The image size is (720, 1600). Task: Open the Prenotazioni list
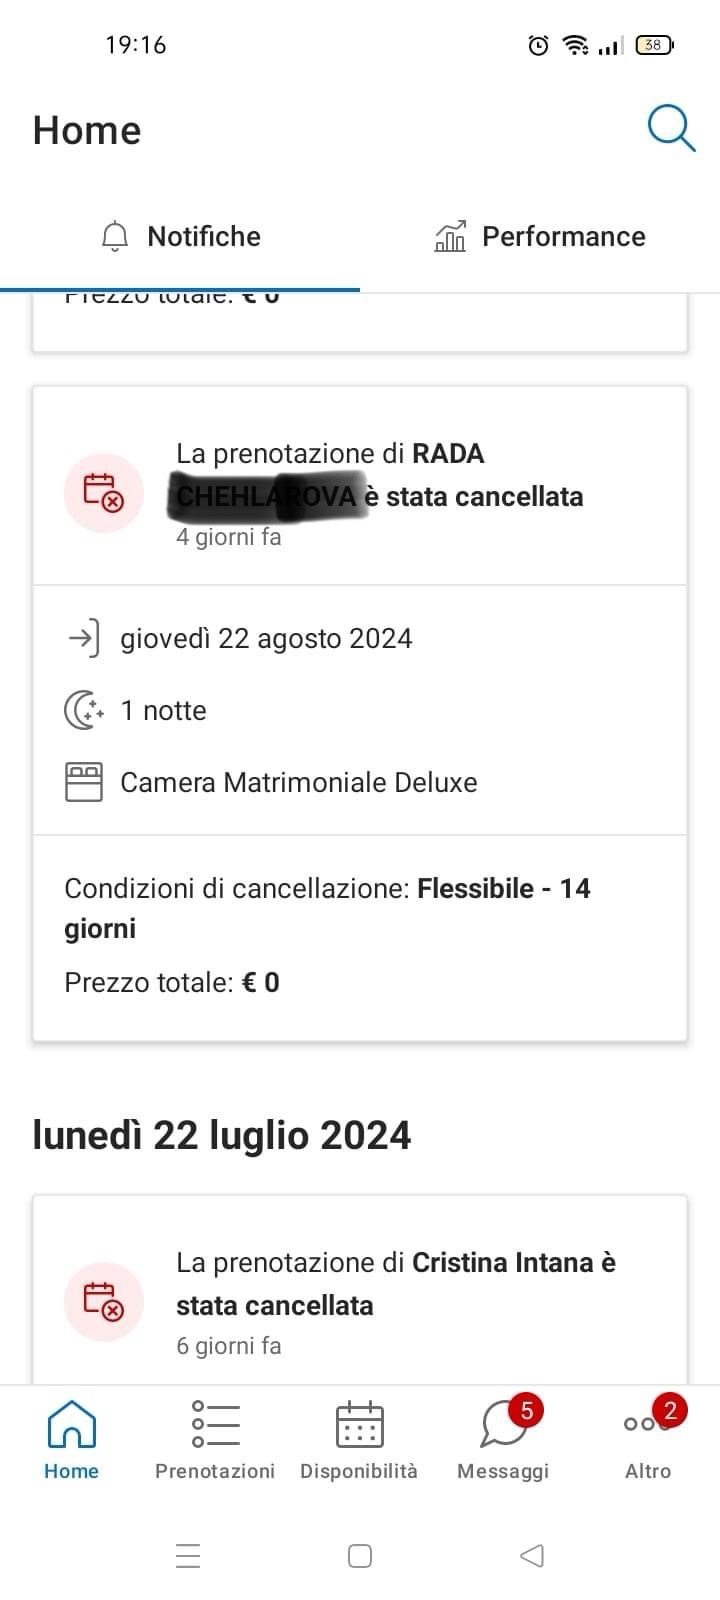tap(215, 1440)
